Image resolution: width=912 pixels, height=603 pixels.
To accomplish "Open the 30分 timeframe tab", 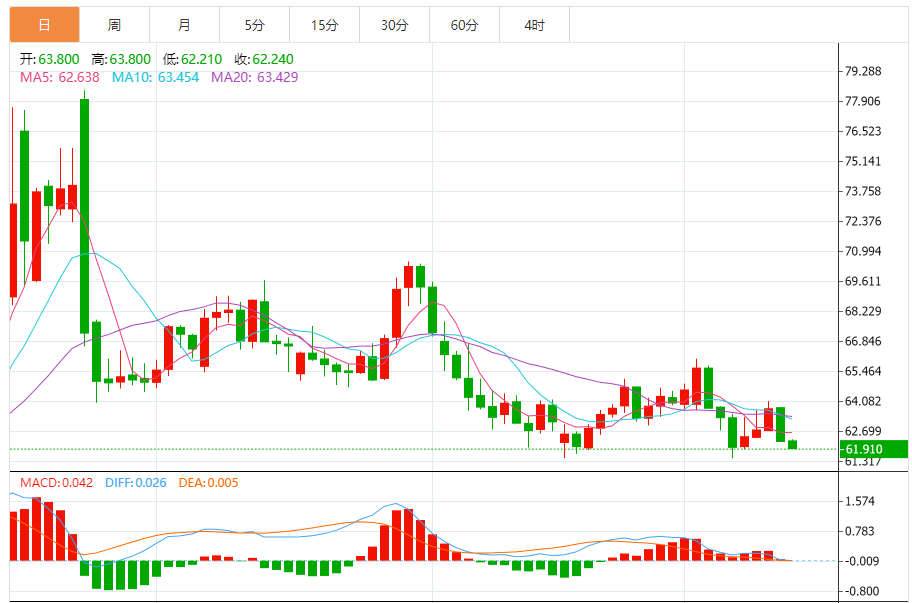I will coord(394,25).
